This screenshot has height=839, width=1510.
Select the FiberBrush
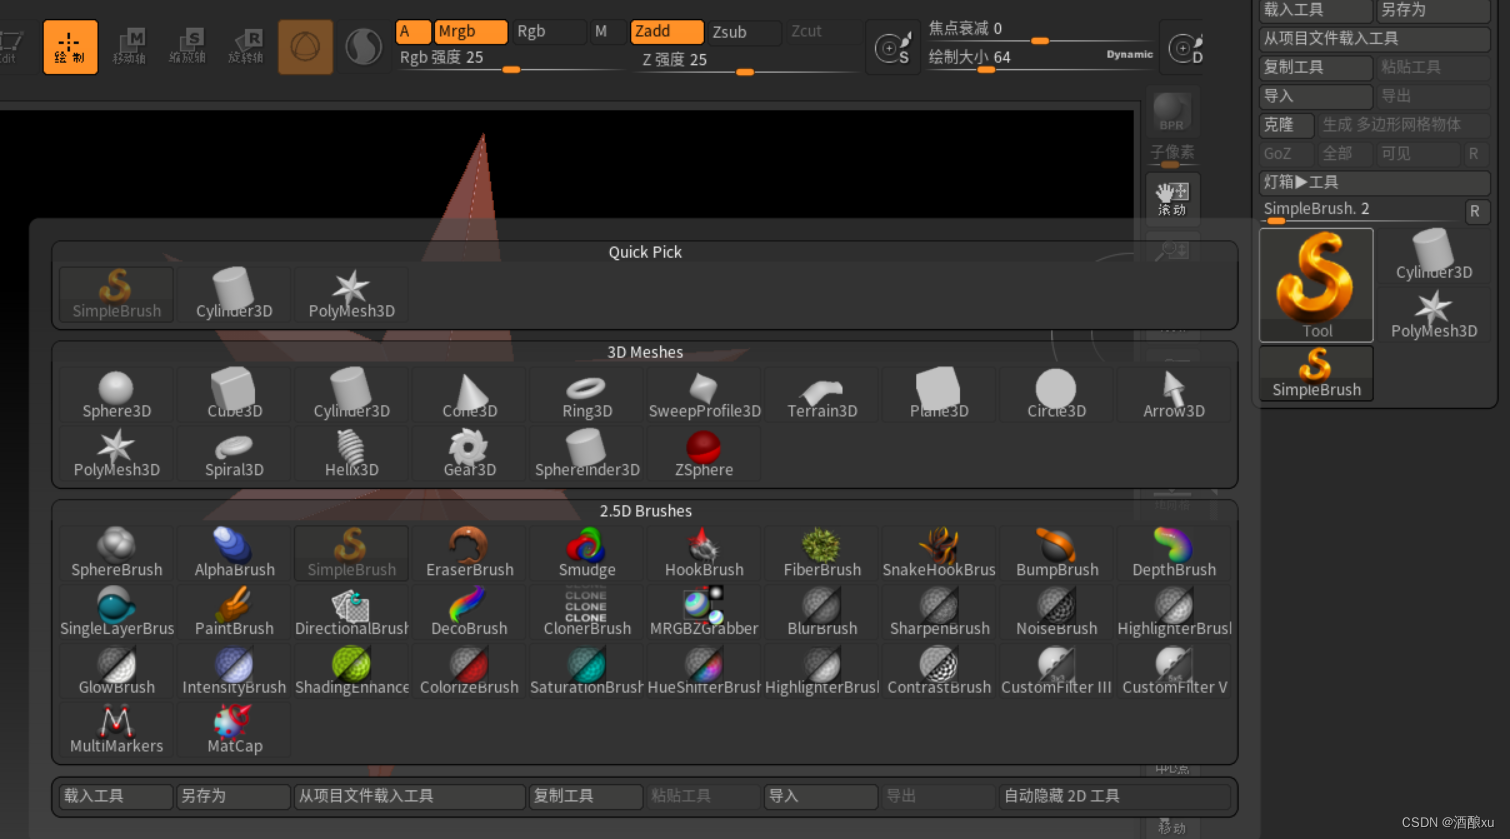(822, 553)
